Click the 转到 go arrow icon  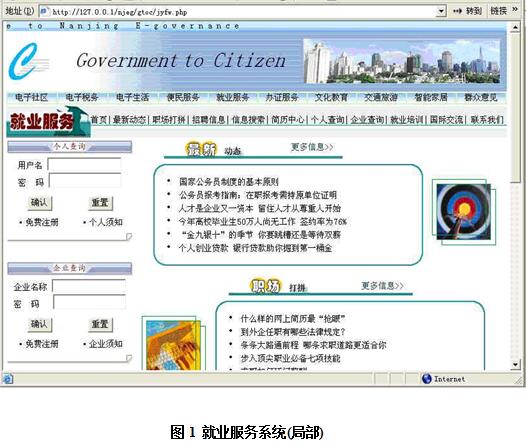click(457, 11)
